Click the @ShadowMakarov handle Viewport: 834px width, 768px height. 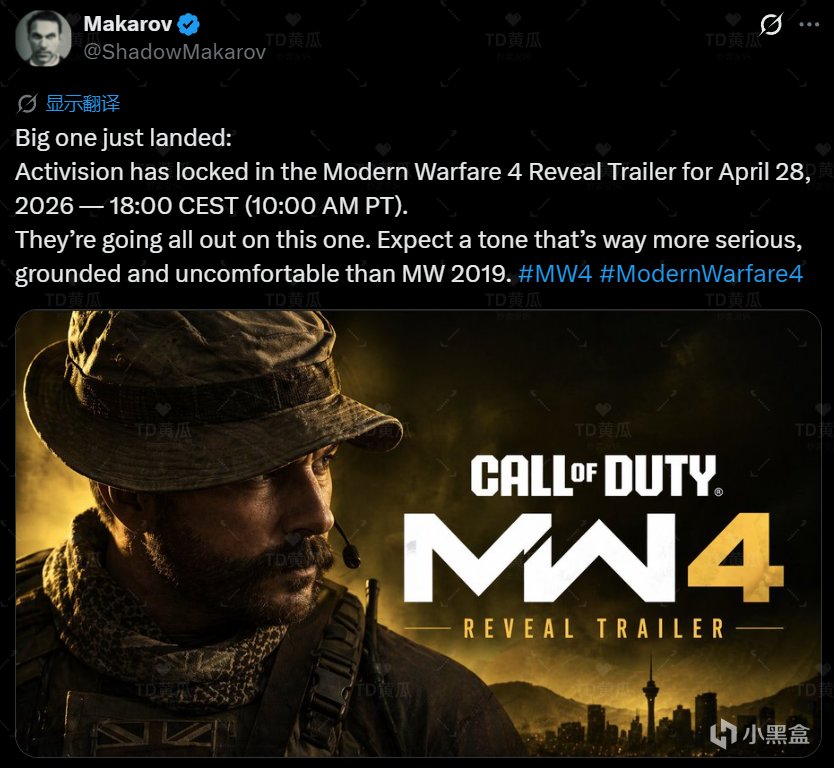tap(175, 52)
